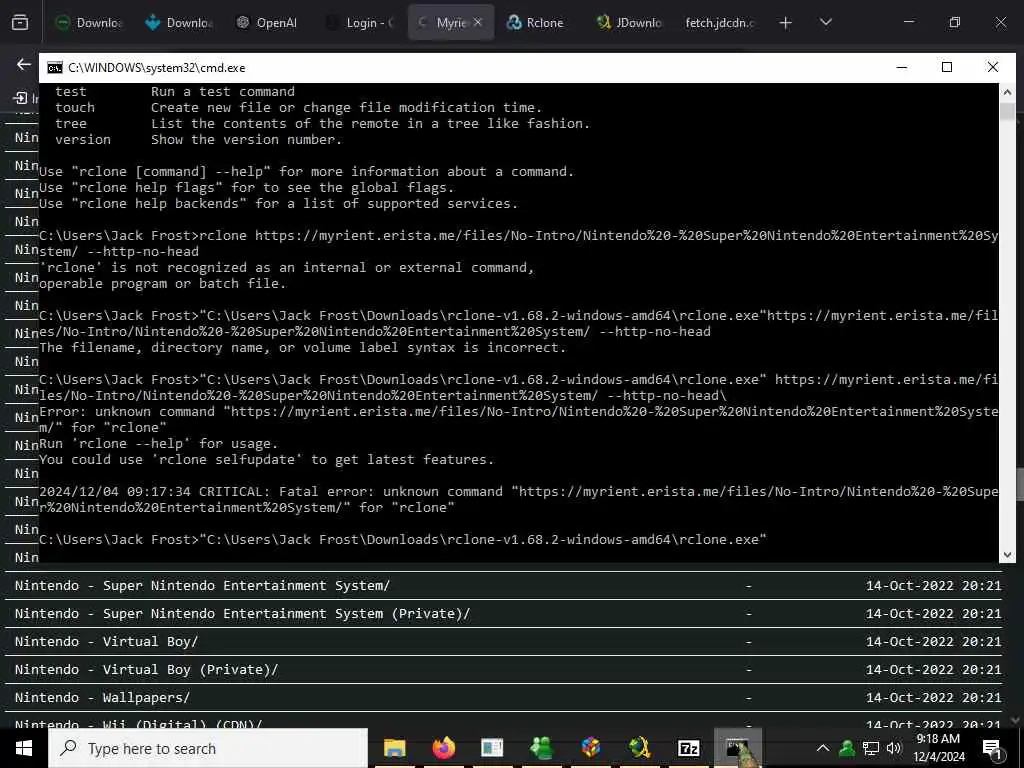Open the colorful cube taskbar app
Screen dimensions: 1024x768
[x=590, y=748]
